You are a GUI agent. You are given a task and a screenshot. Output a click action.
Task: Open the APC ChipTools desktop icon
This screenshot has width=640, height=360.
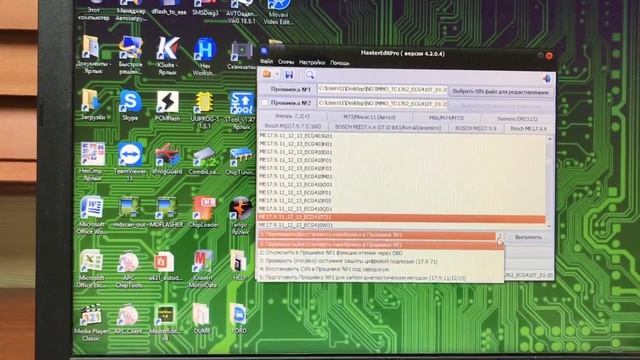point(129,269)
